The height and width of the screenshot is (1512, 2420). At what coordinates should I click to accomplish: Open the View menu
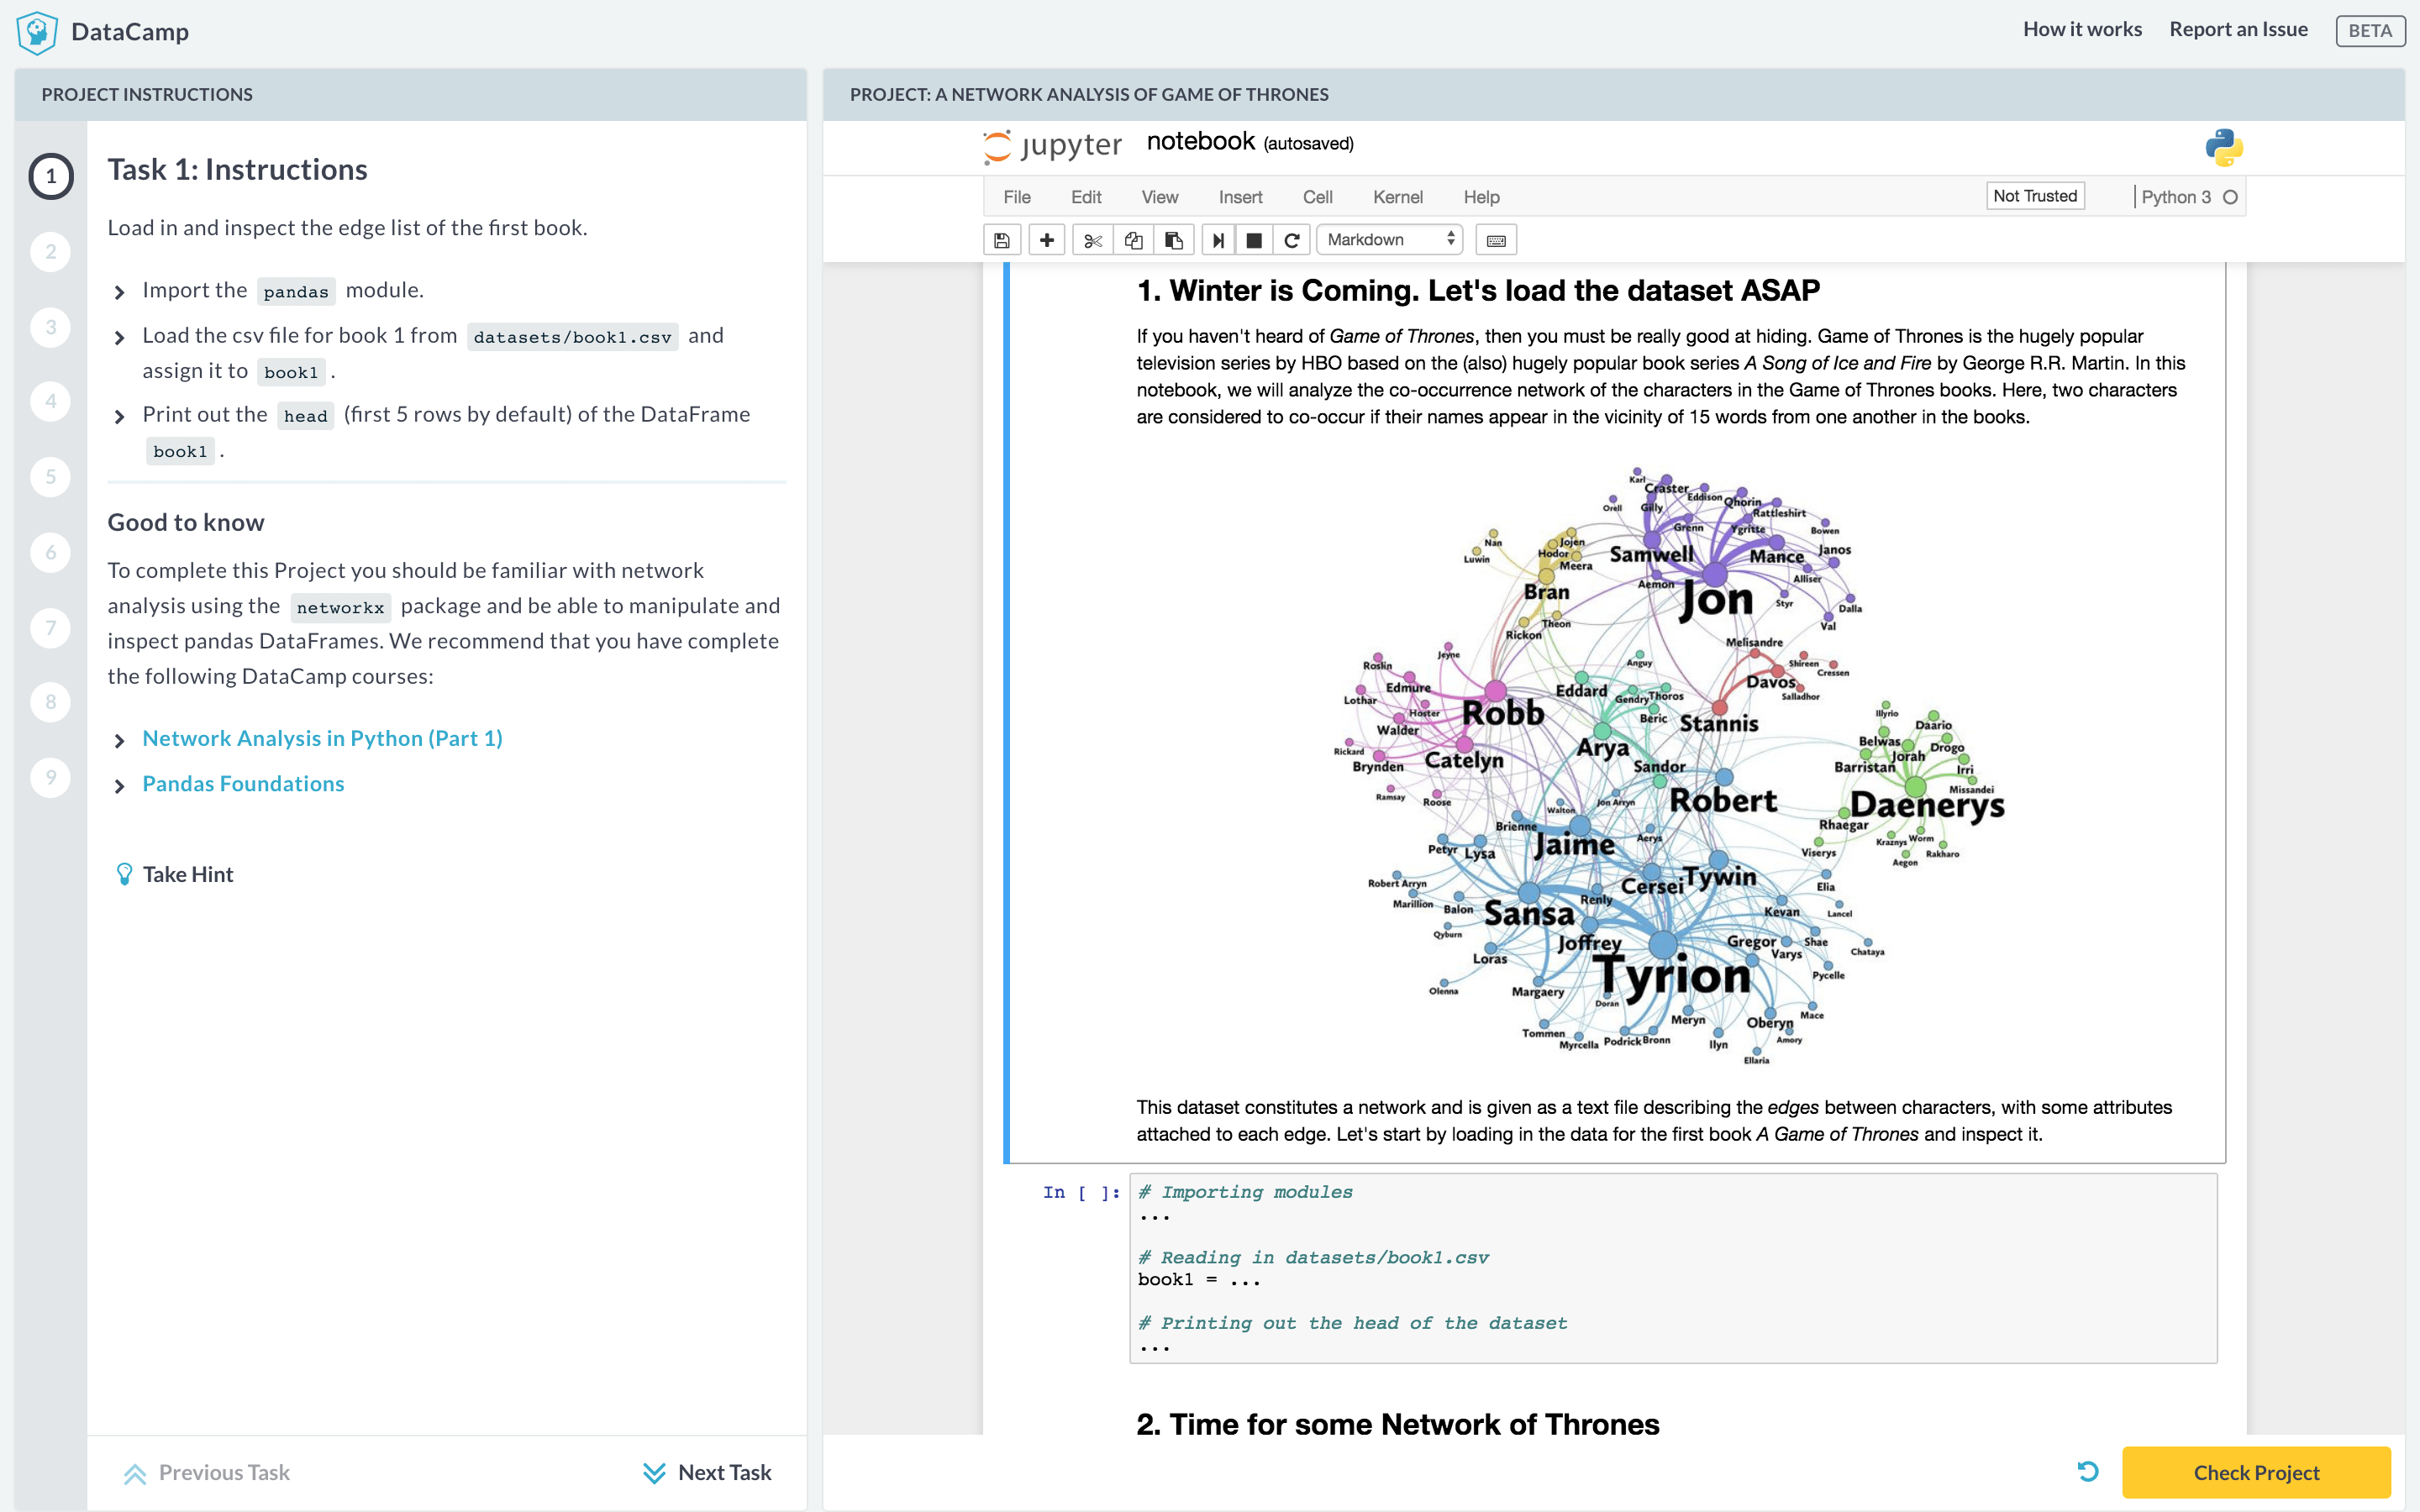click(x=1159, y=197)
